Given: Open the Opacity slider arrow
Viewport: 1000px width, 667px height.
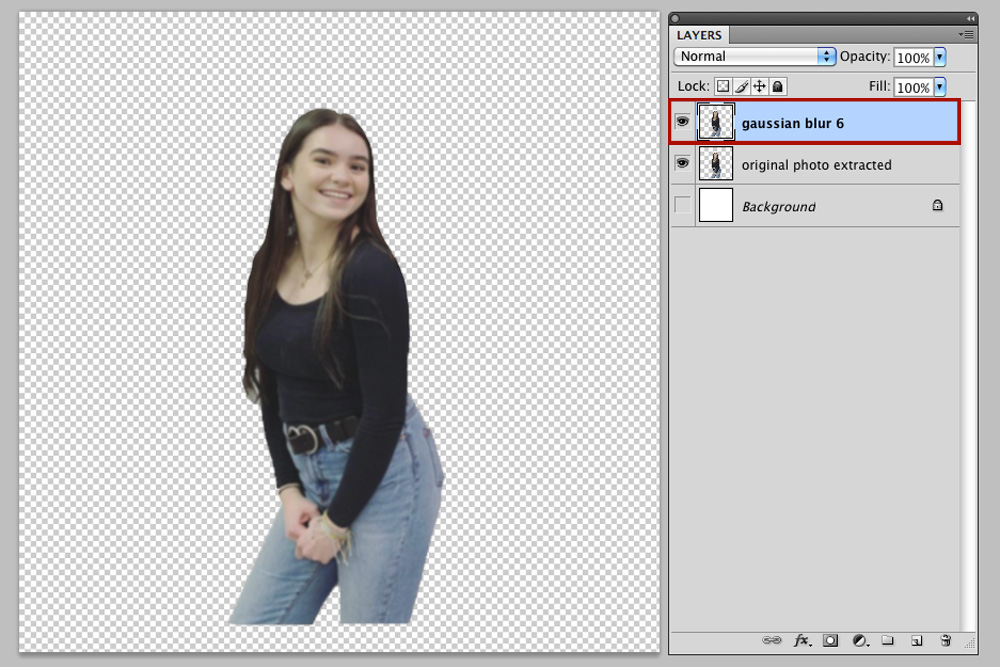Looking at the screenshot, I should 939,57.
